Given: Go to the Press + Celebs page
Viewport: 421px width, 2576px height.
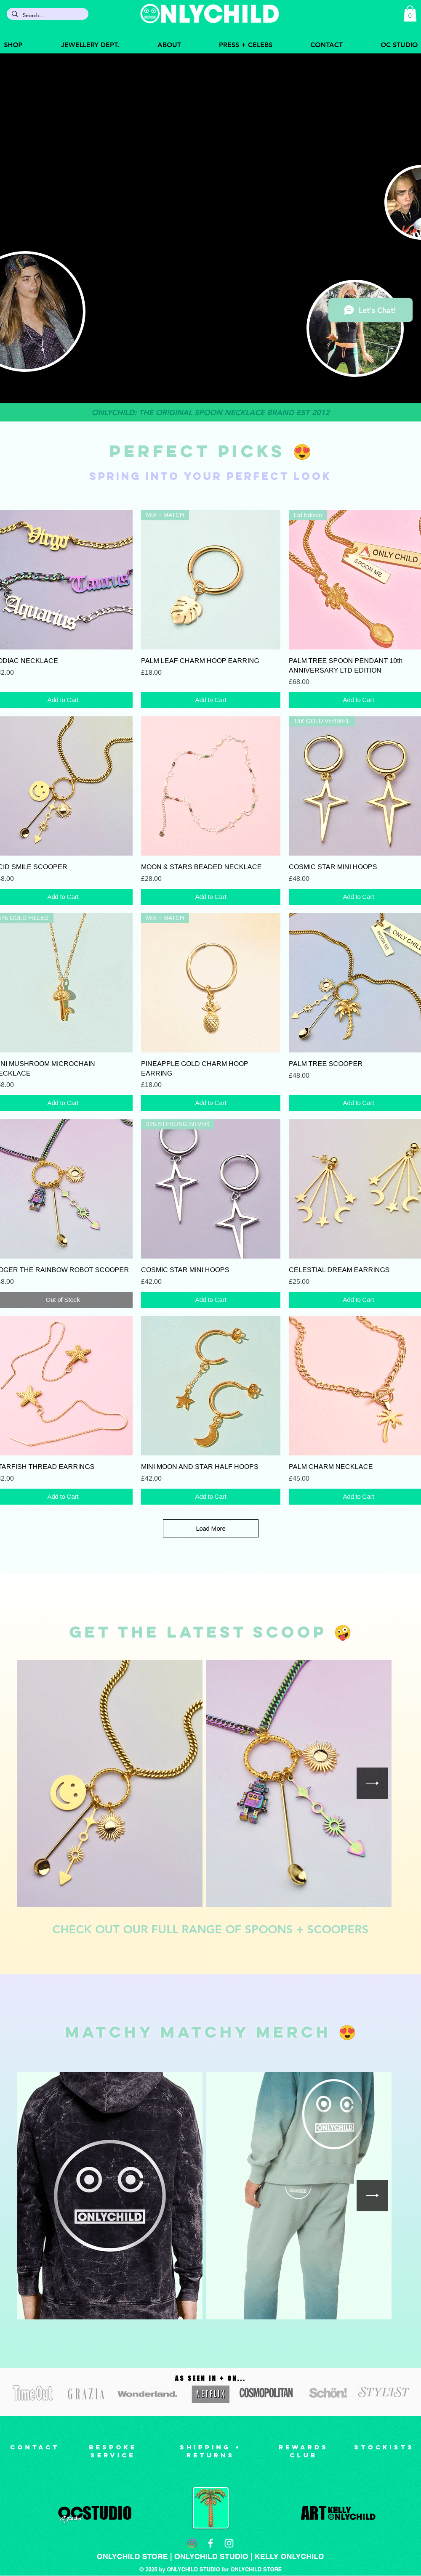Looking at the screenshot, I should pyautogui.click(x=245, y=45).
